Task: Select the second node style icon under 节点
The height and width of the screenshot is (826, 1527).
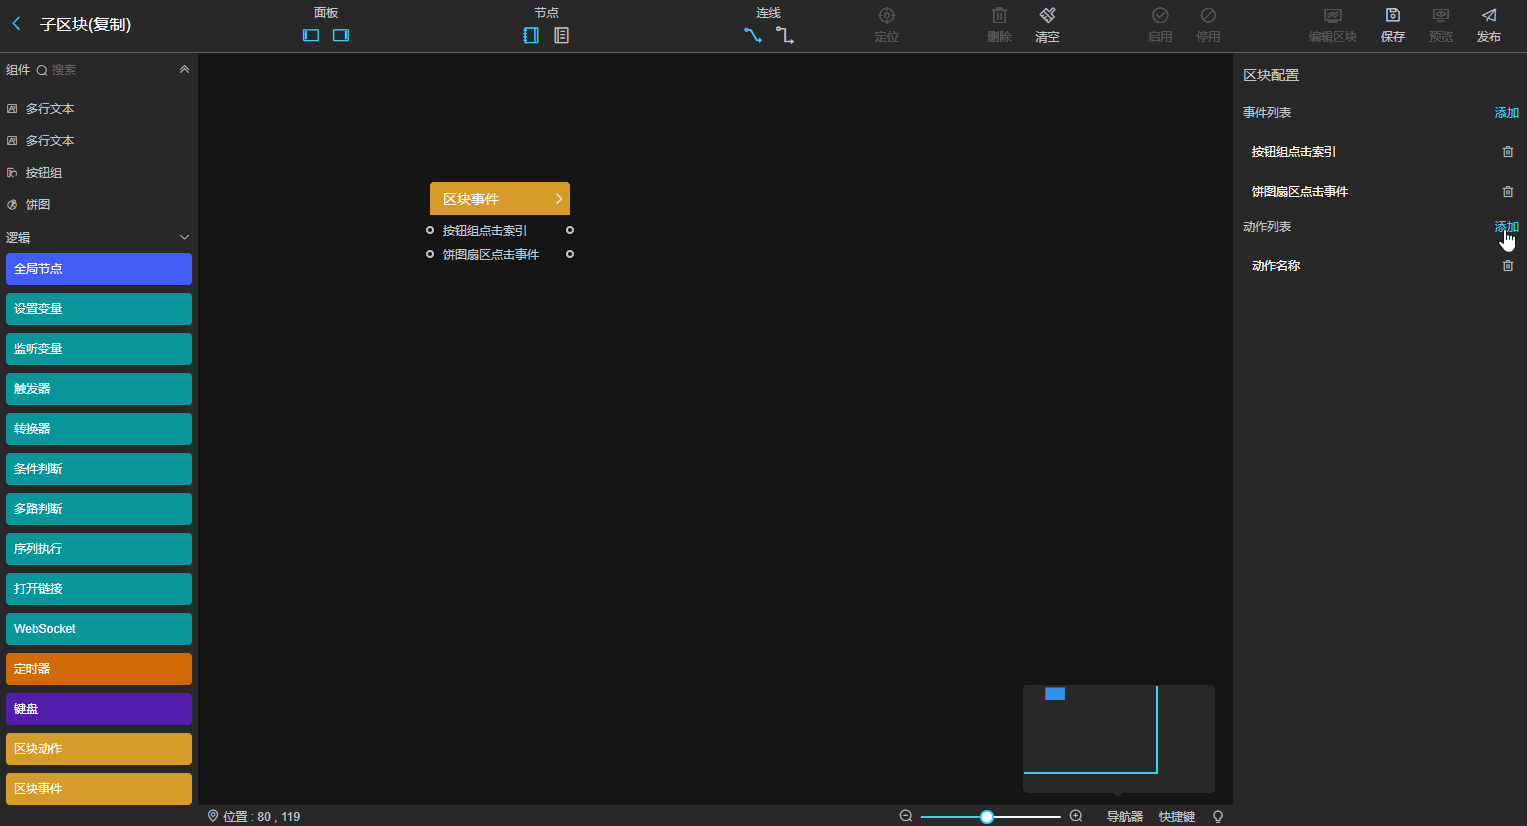Action: (x=562, y=35)
